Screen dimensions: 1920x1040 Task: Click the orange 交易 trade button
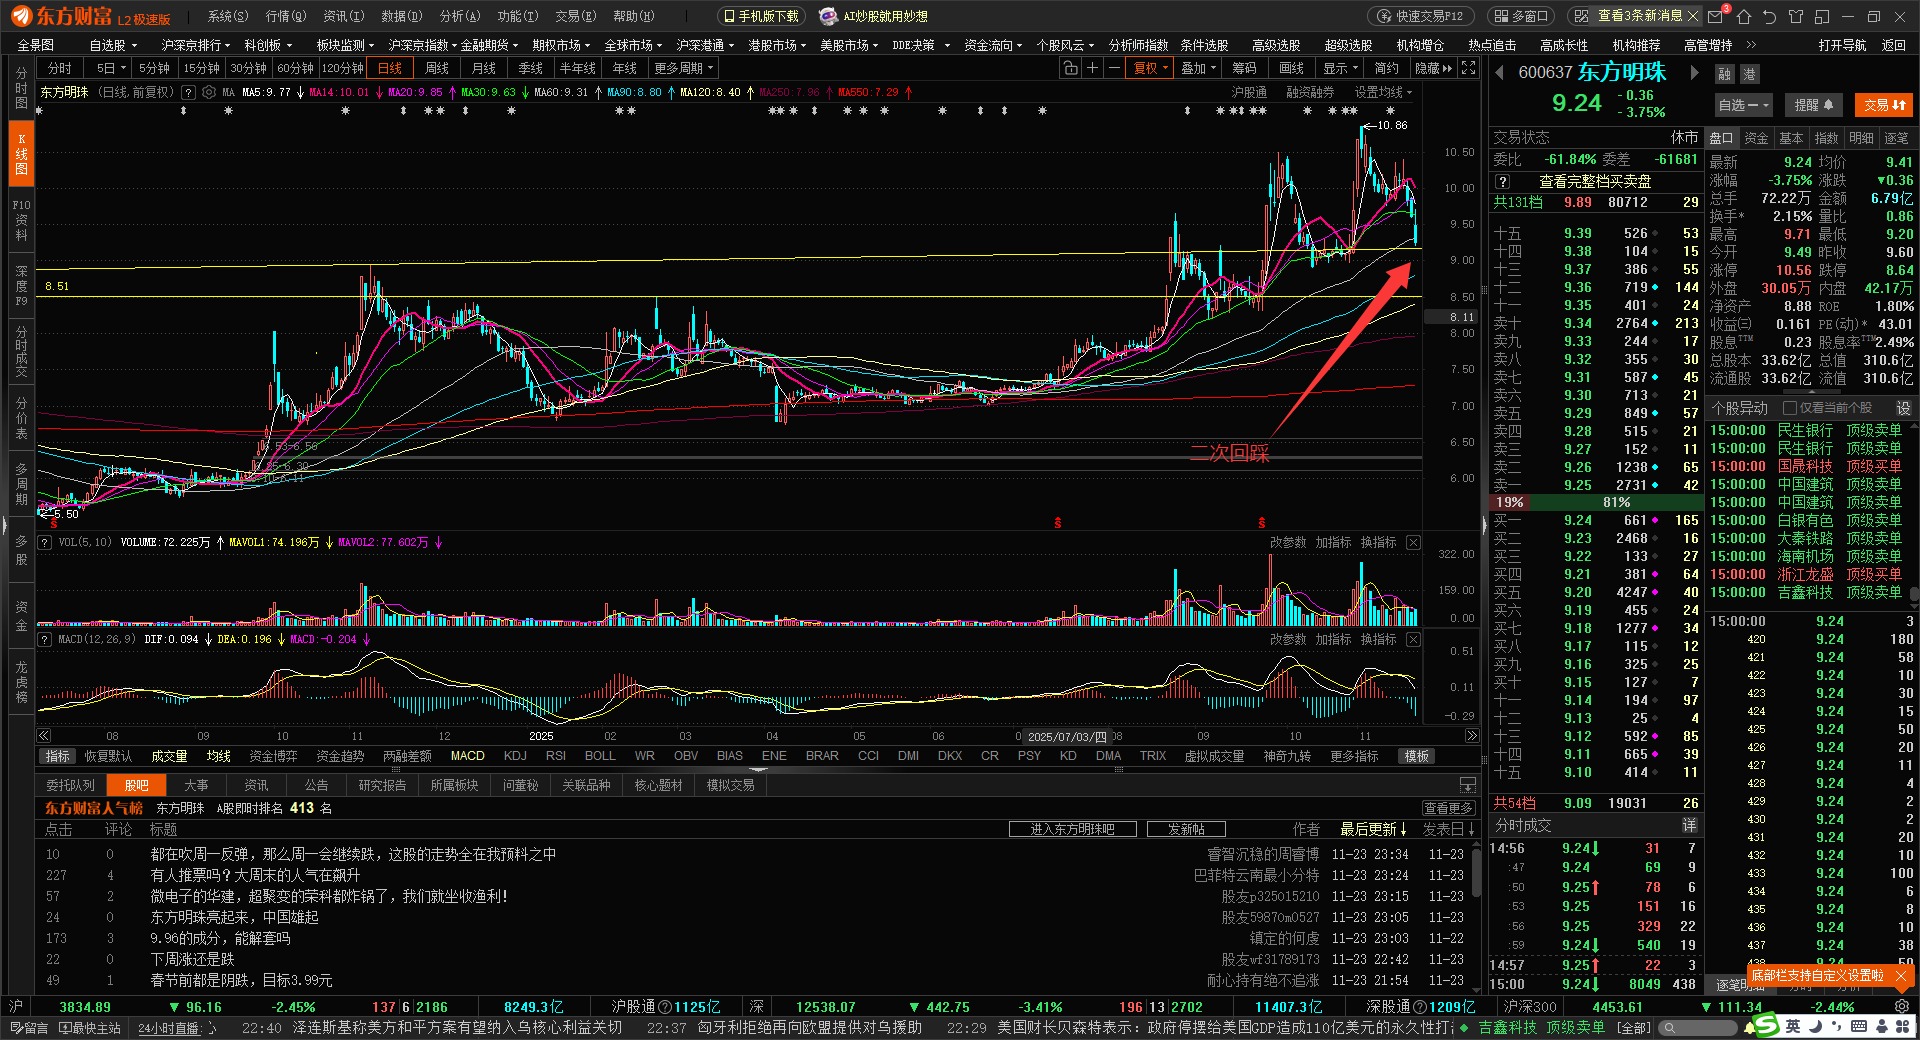[x=1884, y=105]
